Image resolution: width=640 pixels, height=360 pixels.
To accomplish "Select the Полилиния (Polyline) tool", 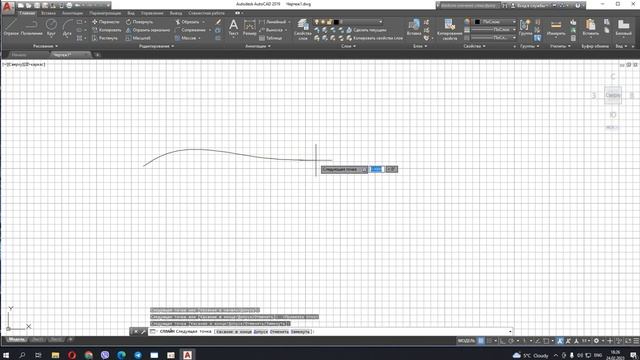I will pyautogui.click(x=31, y=27).
